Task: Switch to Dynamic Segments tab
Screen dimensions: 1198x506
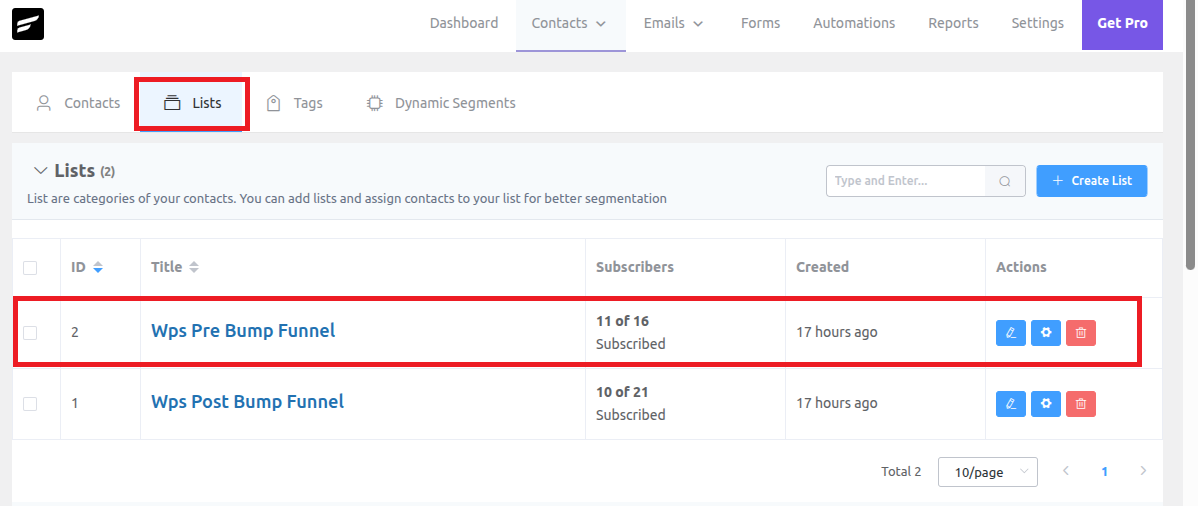Action: point(441,103)
